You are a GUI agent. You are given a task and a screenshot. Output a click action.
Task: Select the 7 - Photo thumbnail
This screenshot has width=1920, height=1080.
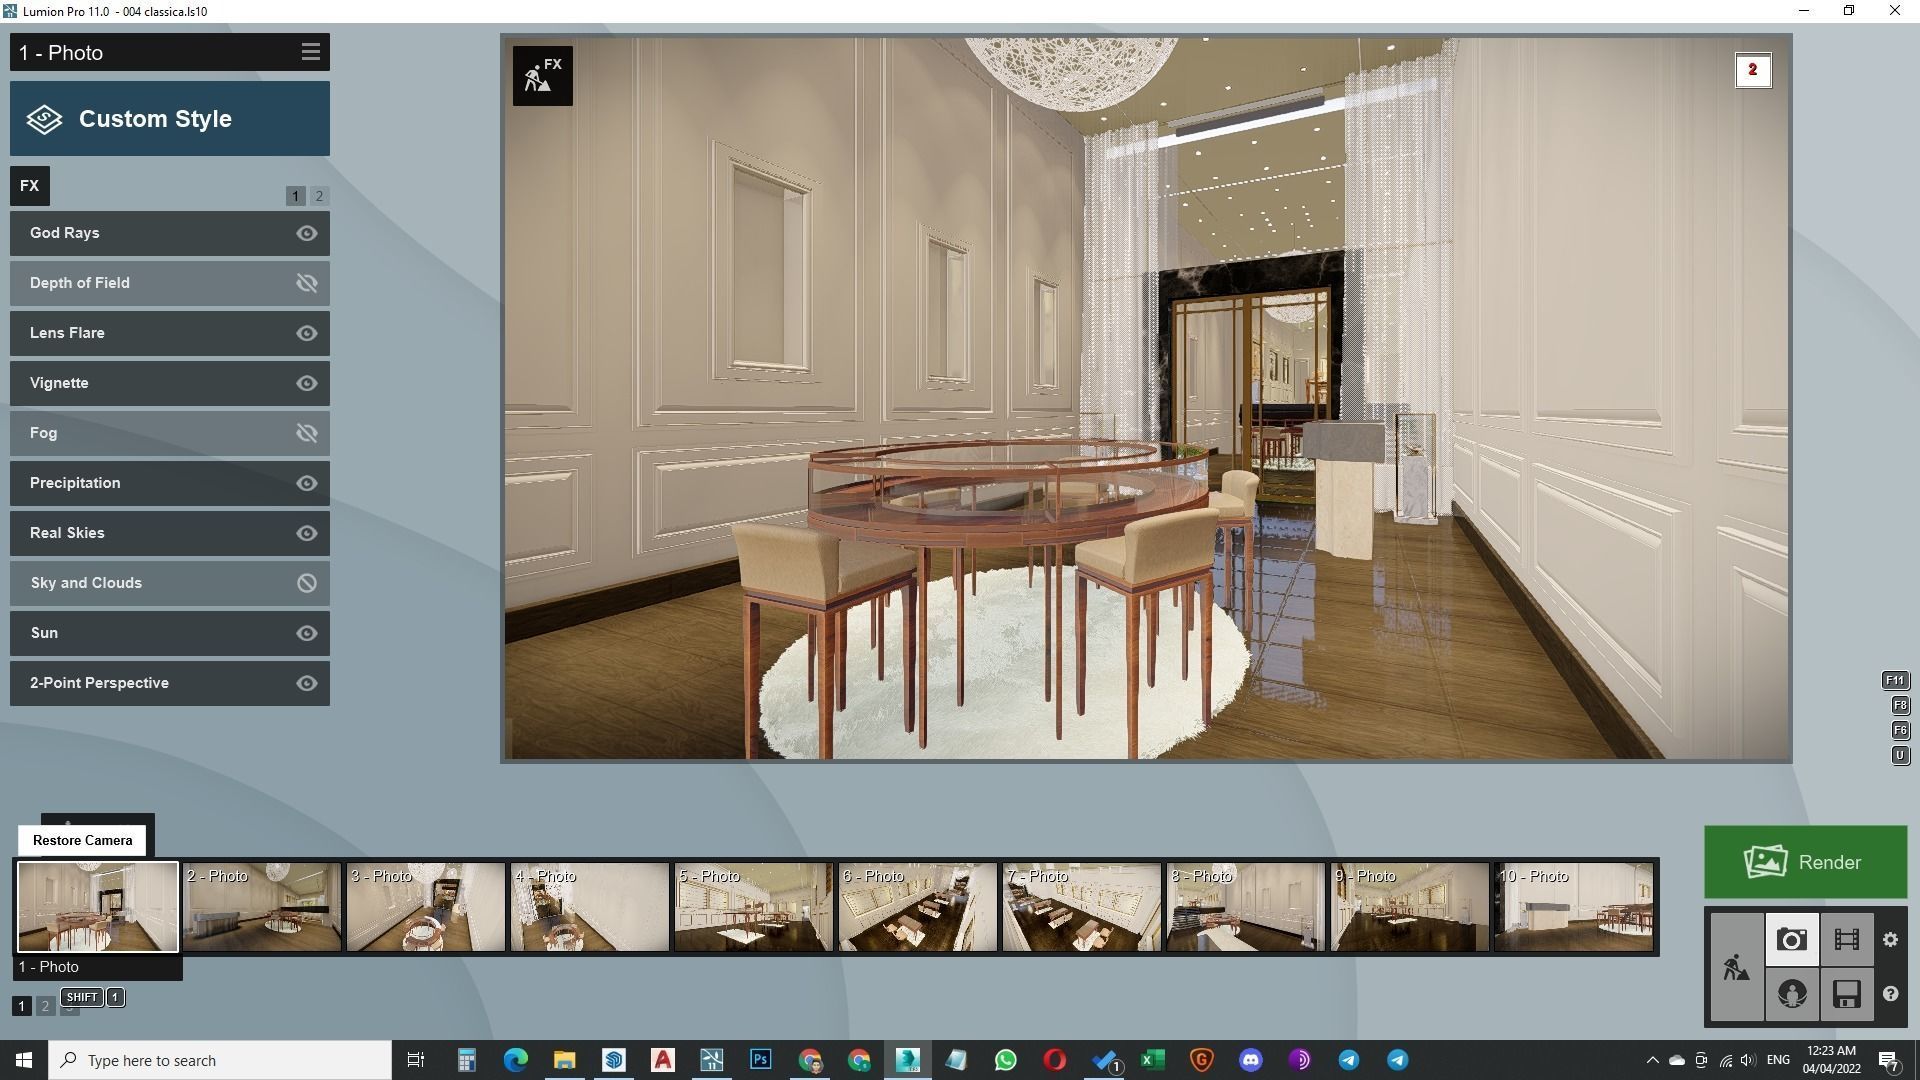coord(1082,907)
